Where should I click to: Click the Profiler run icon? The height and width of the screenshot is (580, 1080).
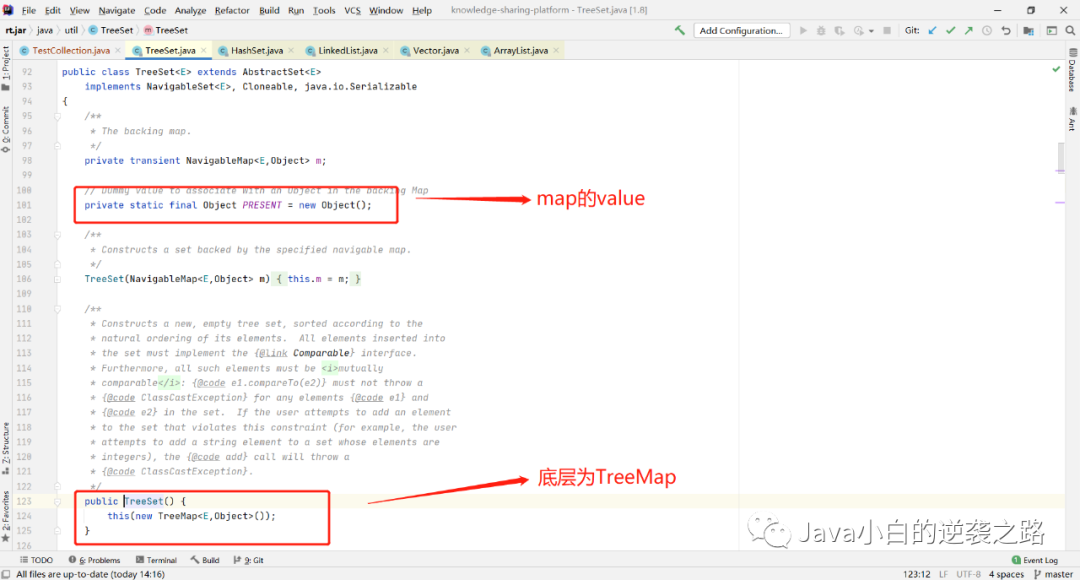(x=858, y=30)
